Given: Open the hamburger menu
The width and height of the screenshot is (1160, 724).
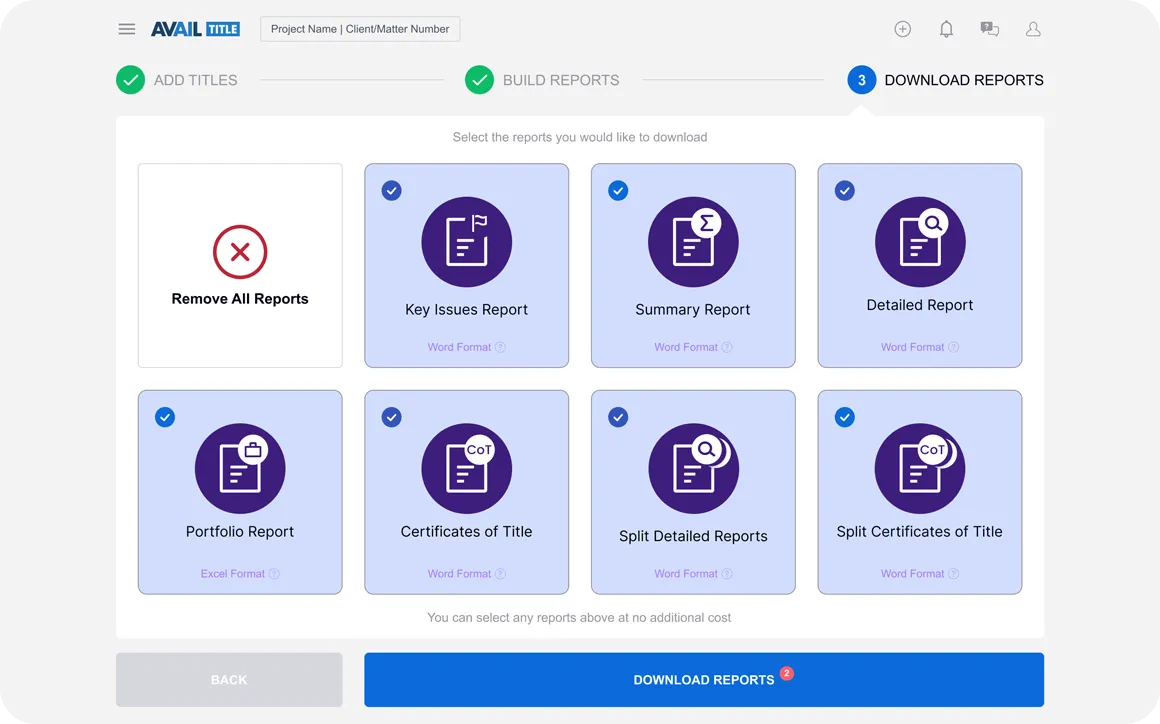Looking at the screenshot, I should [127, 29].
